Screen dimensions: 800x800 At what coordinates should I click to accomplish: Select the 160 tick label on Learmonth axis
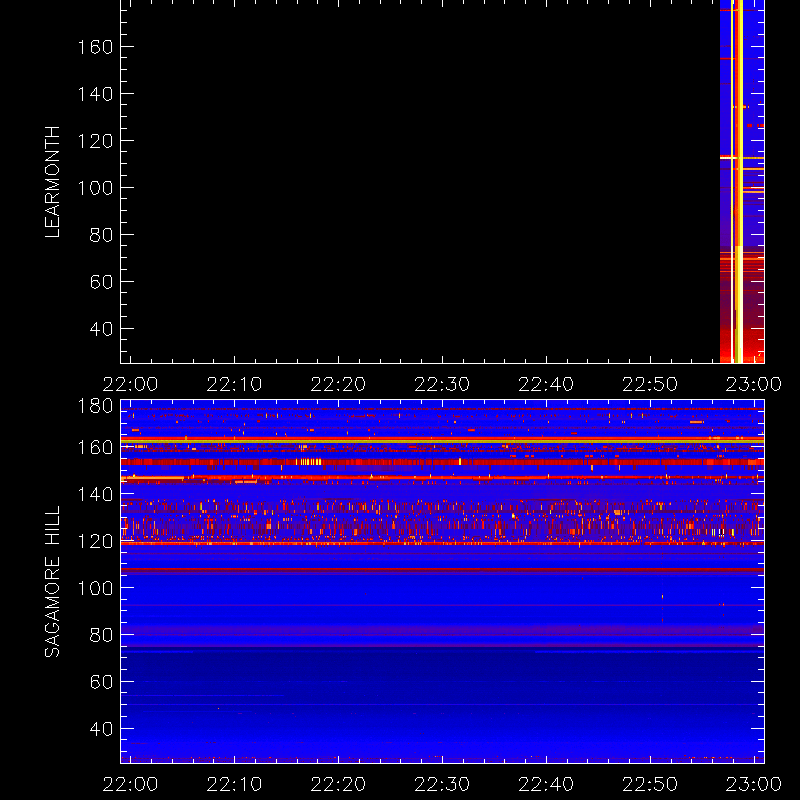pos(95,47)
